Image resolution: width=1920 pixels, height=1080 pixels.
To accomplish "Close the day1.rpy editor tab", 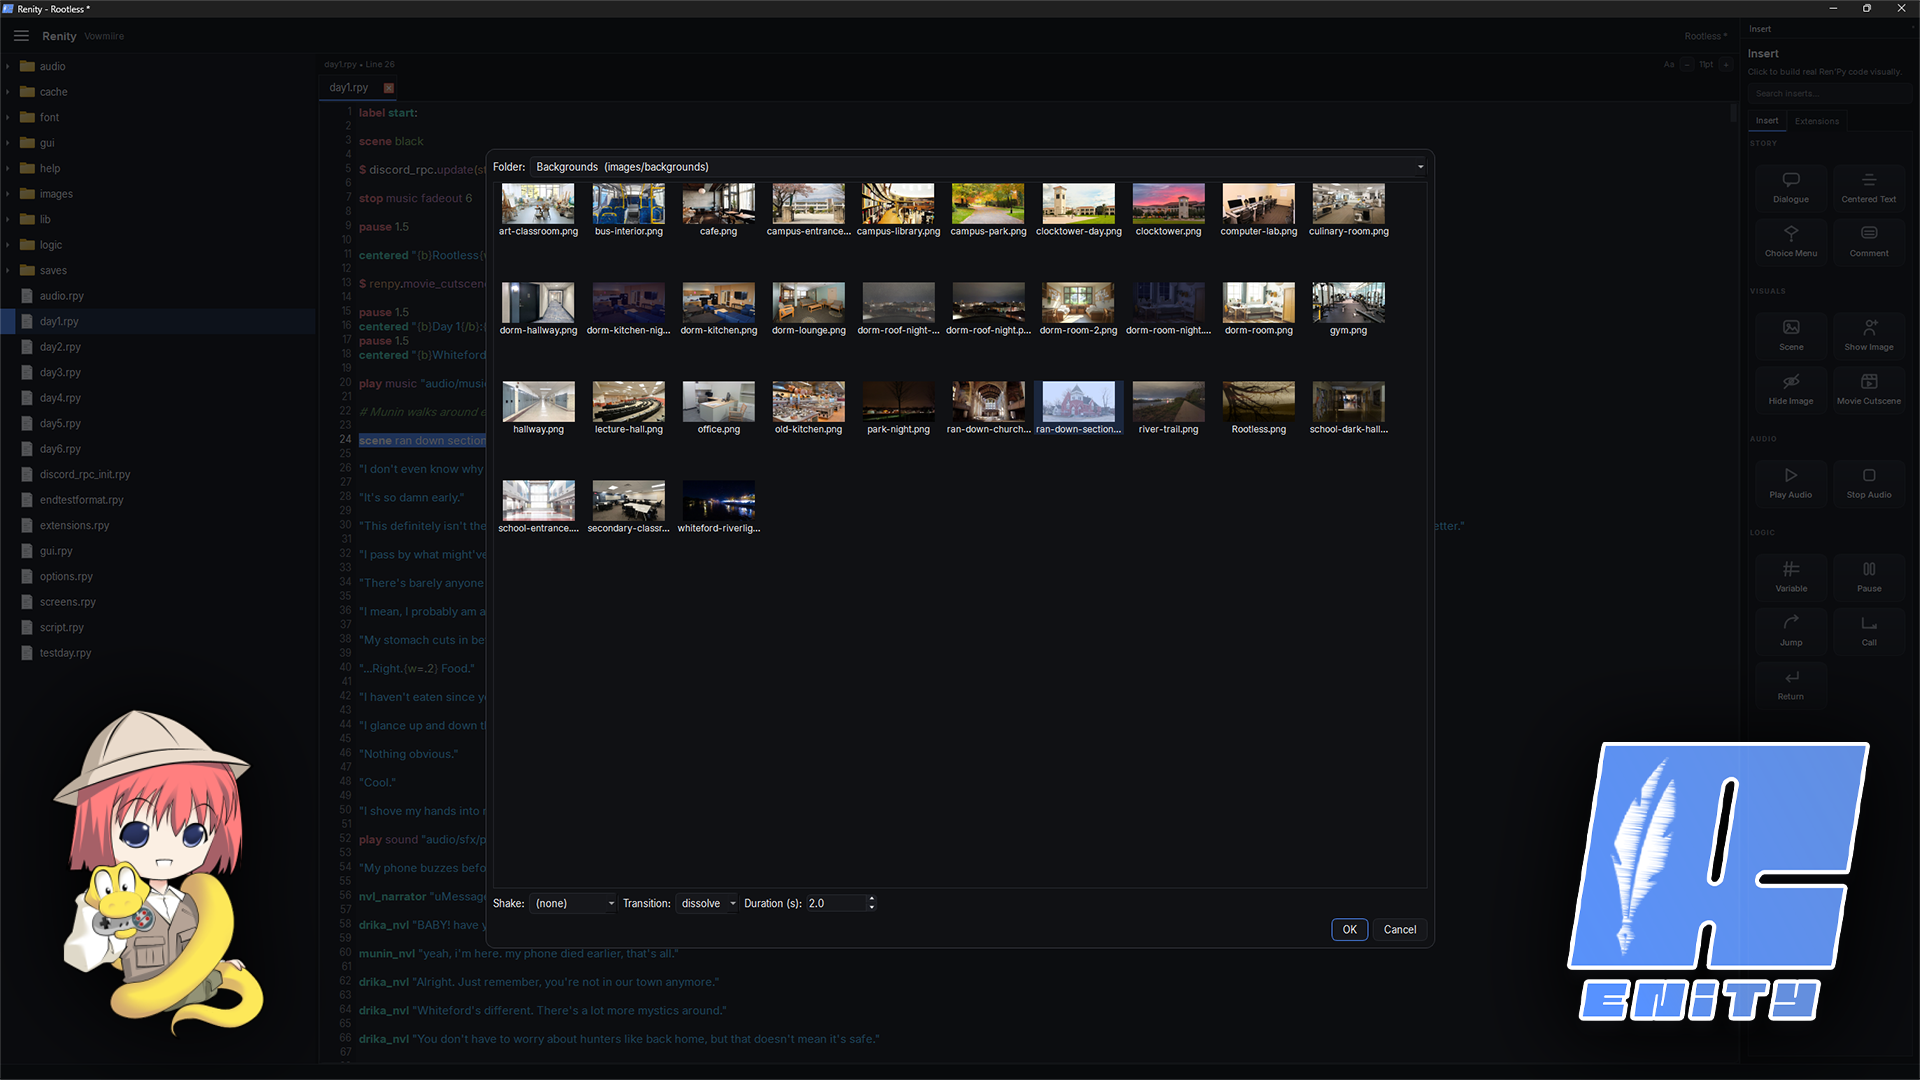I will point(389,88).
